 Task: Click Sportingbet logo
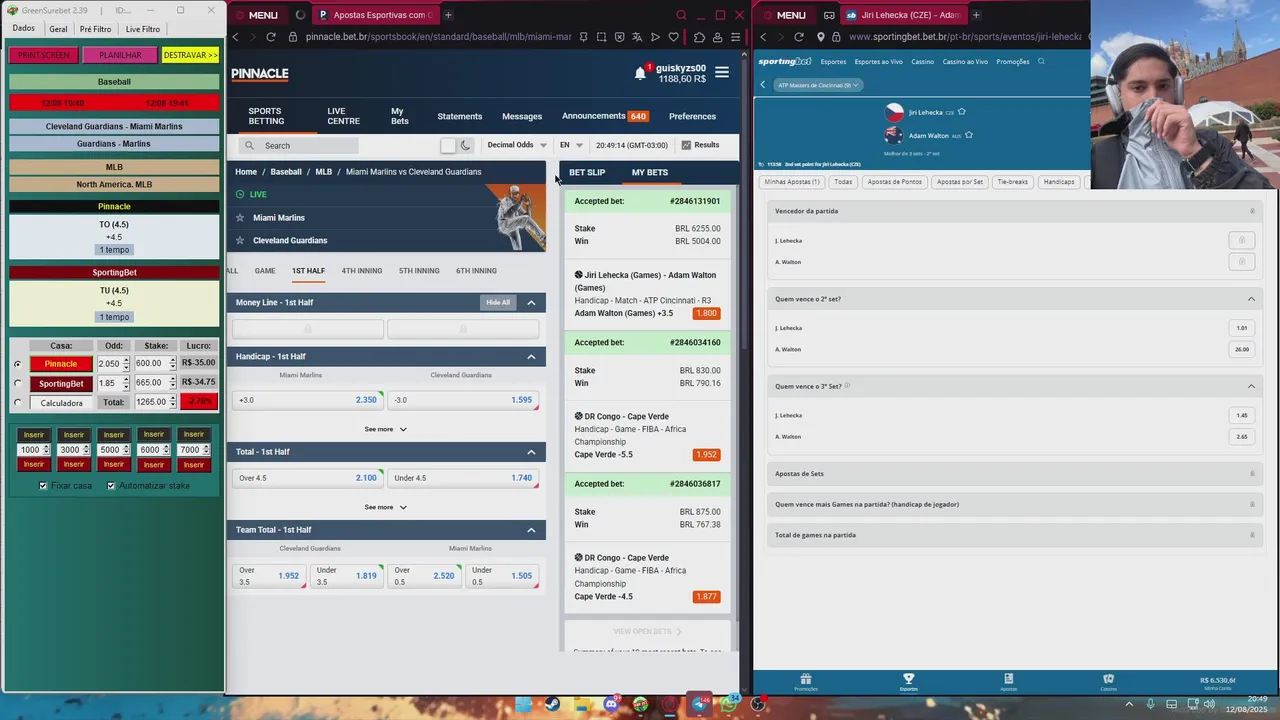[x=784, y=61]
